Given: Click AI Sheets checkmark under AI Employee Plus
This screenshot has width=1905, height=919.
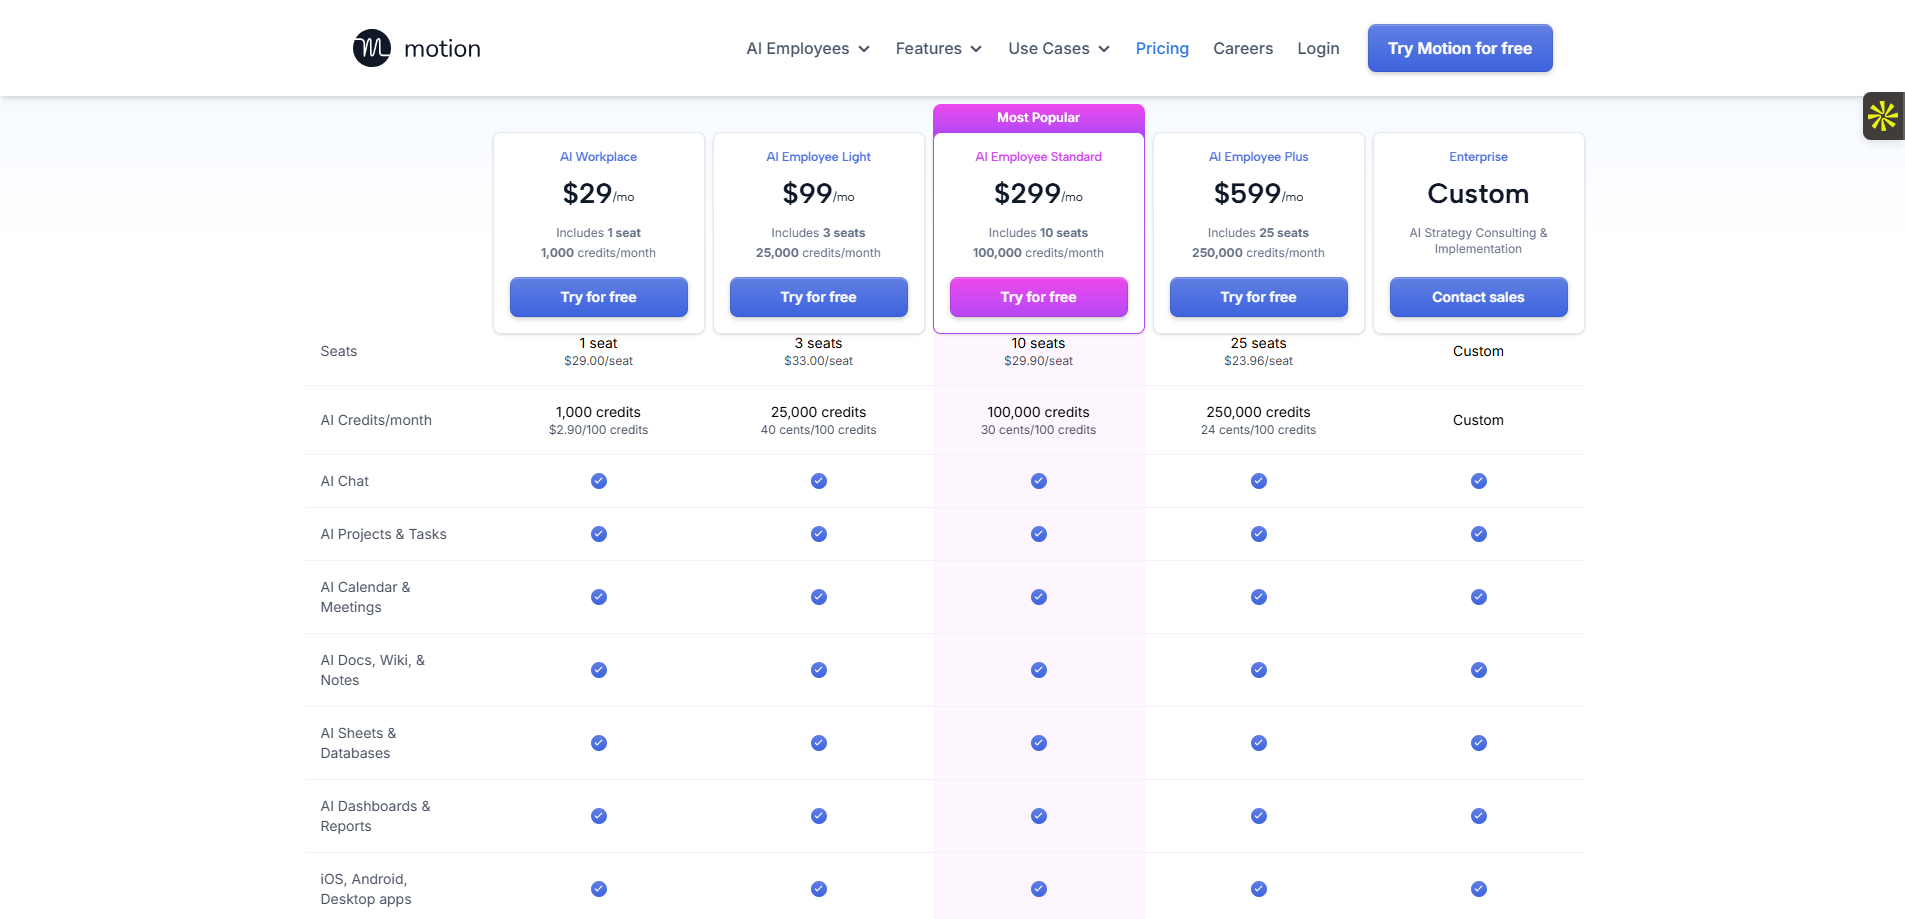Looking at the screenshot, I should click(x=1259, y=743).
